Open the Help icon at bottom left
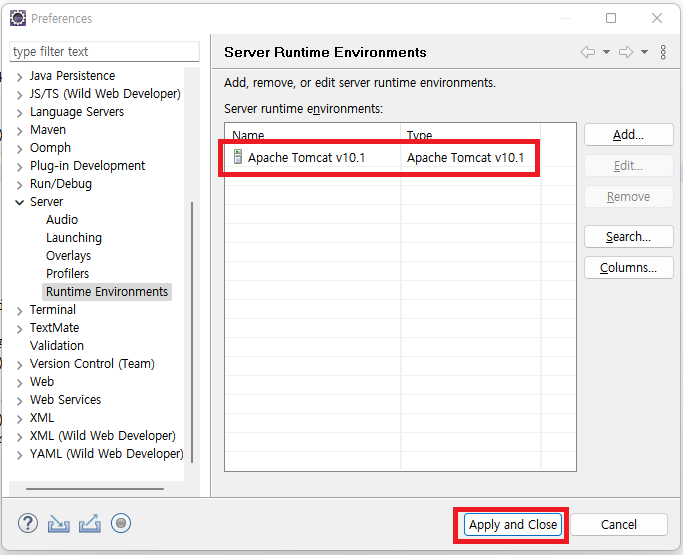 click(x=28, y=523)
